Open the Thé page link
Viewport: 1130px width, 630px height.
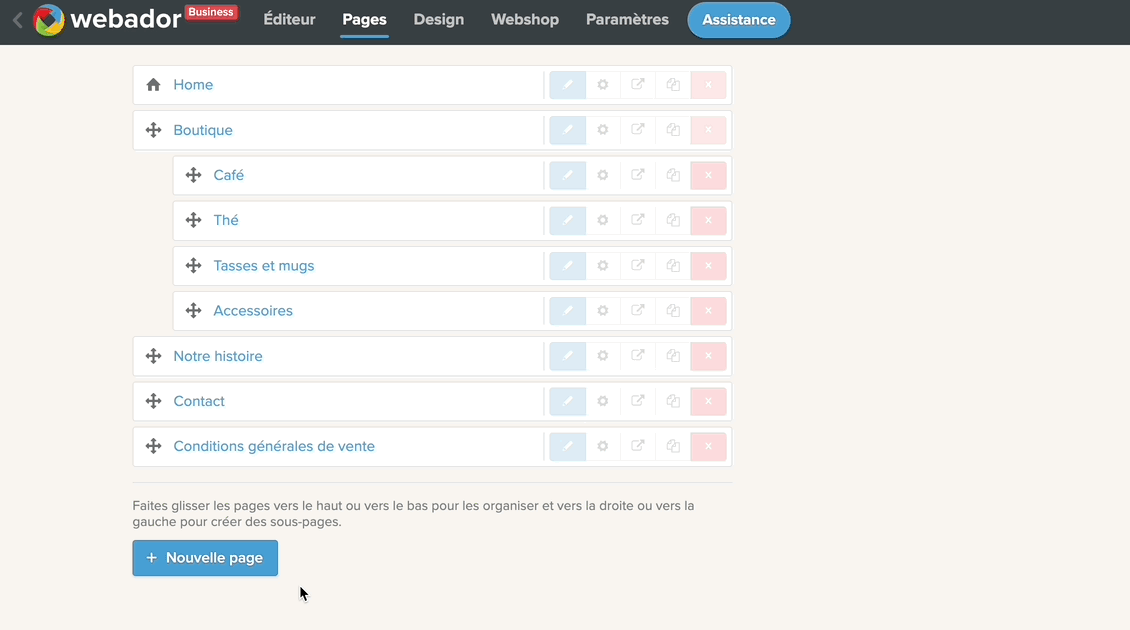pos(226,221)
